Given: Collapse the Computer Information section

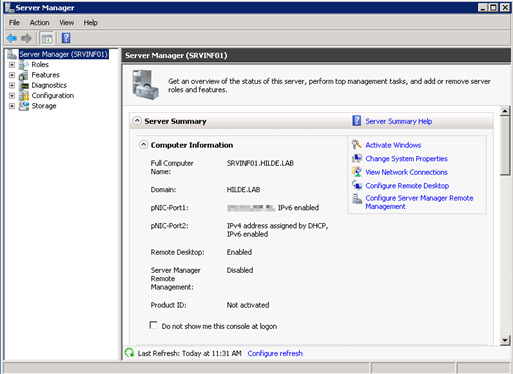Looking at the screenshot, I should (143, 145).
